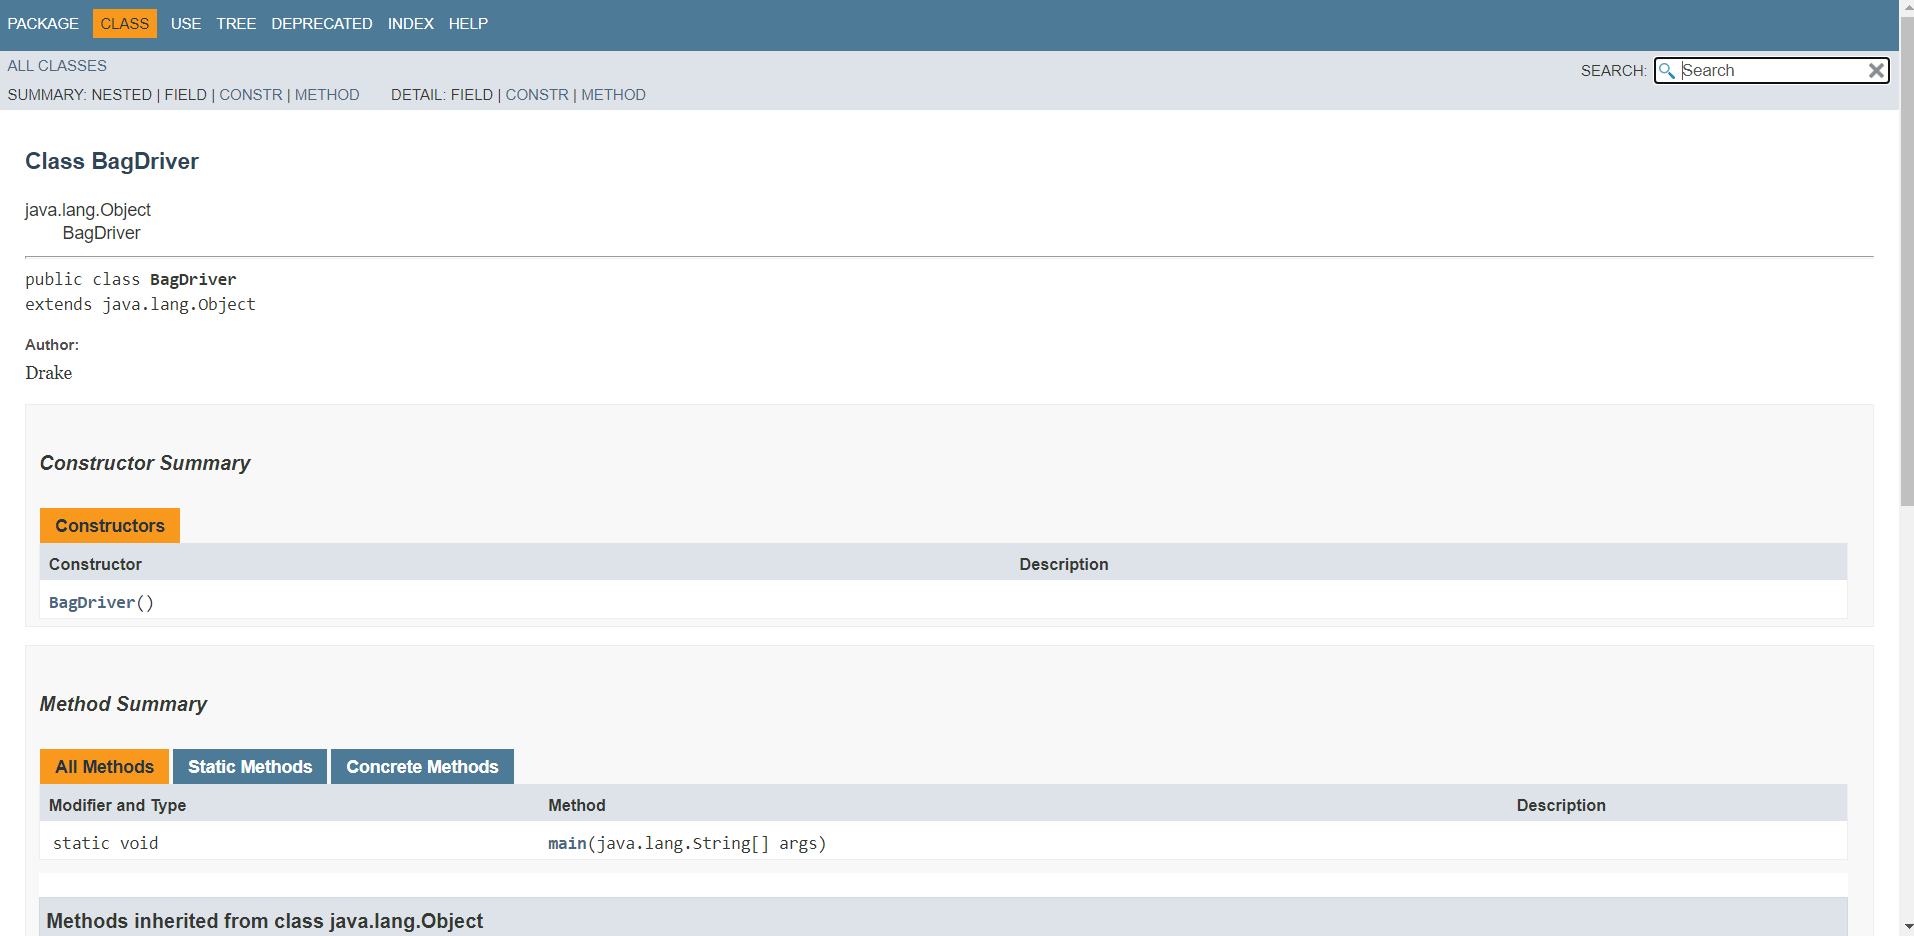Click the Constructor Summary heading
The height and width of the screenshot is (936, 1914).
tap(145, 464)
